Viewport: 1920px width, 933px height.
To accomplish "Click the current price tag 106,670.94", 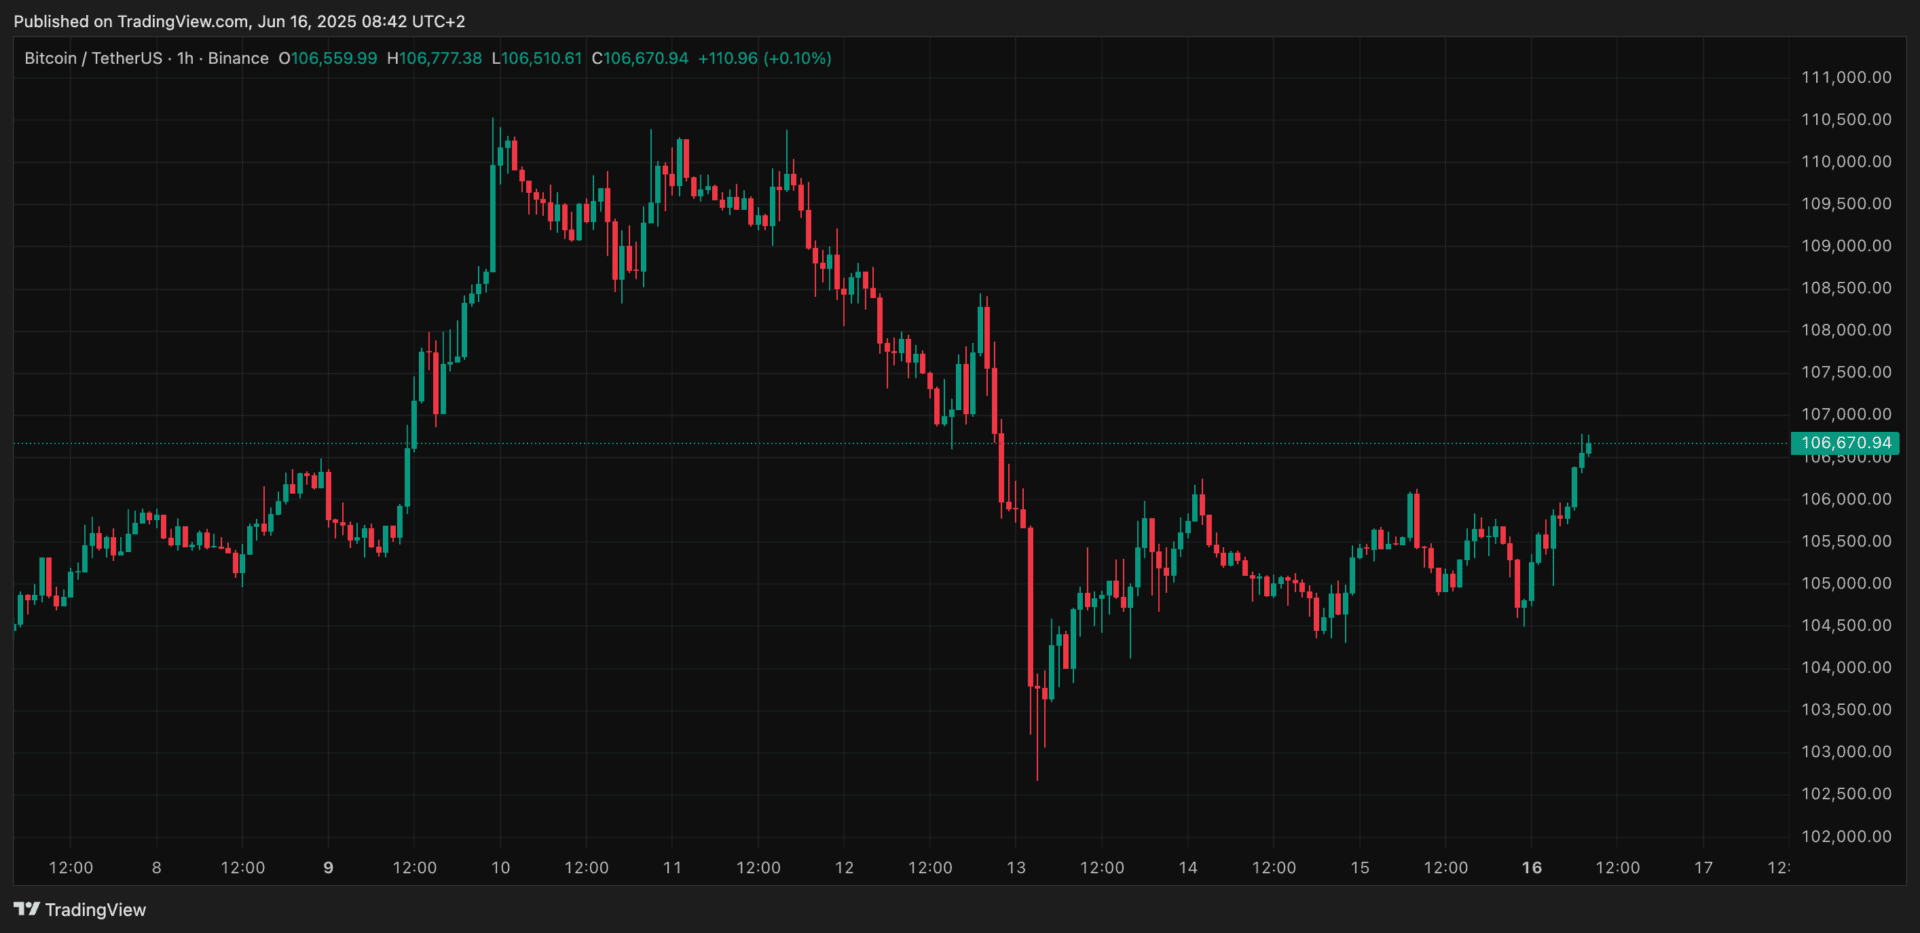I will pos(1845,443).
